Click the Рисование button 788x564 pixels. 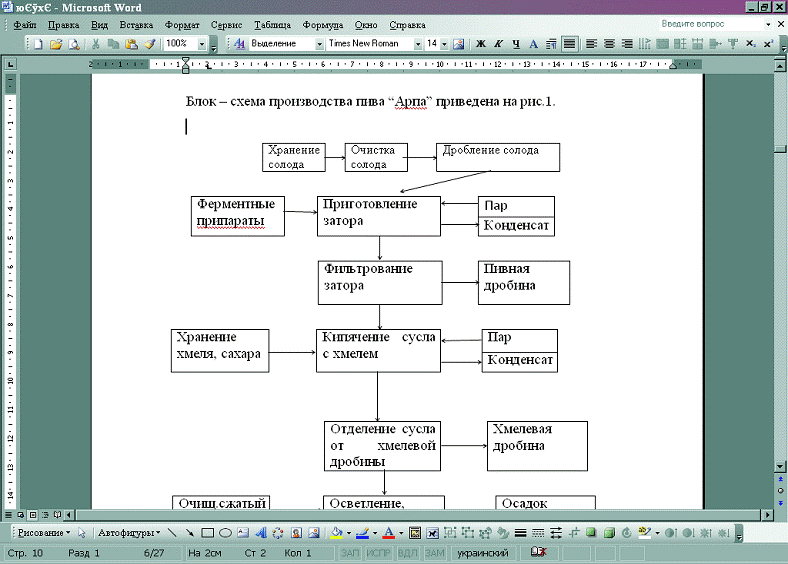pos(44,533)
